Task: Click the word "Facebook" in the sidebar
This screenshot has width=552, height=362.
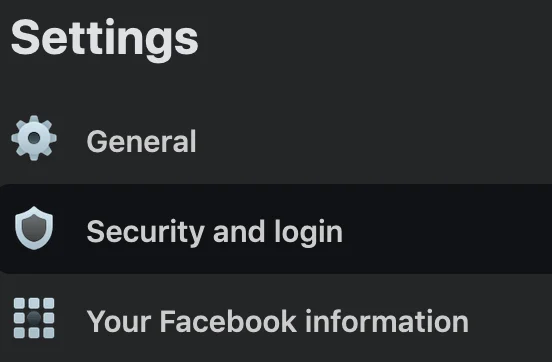Action: coord(228,321)
